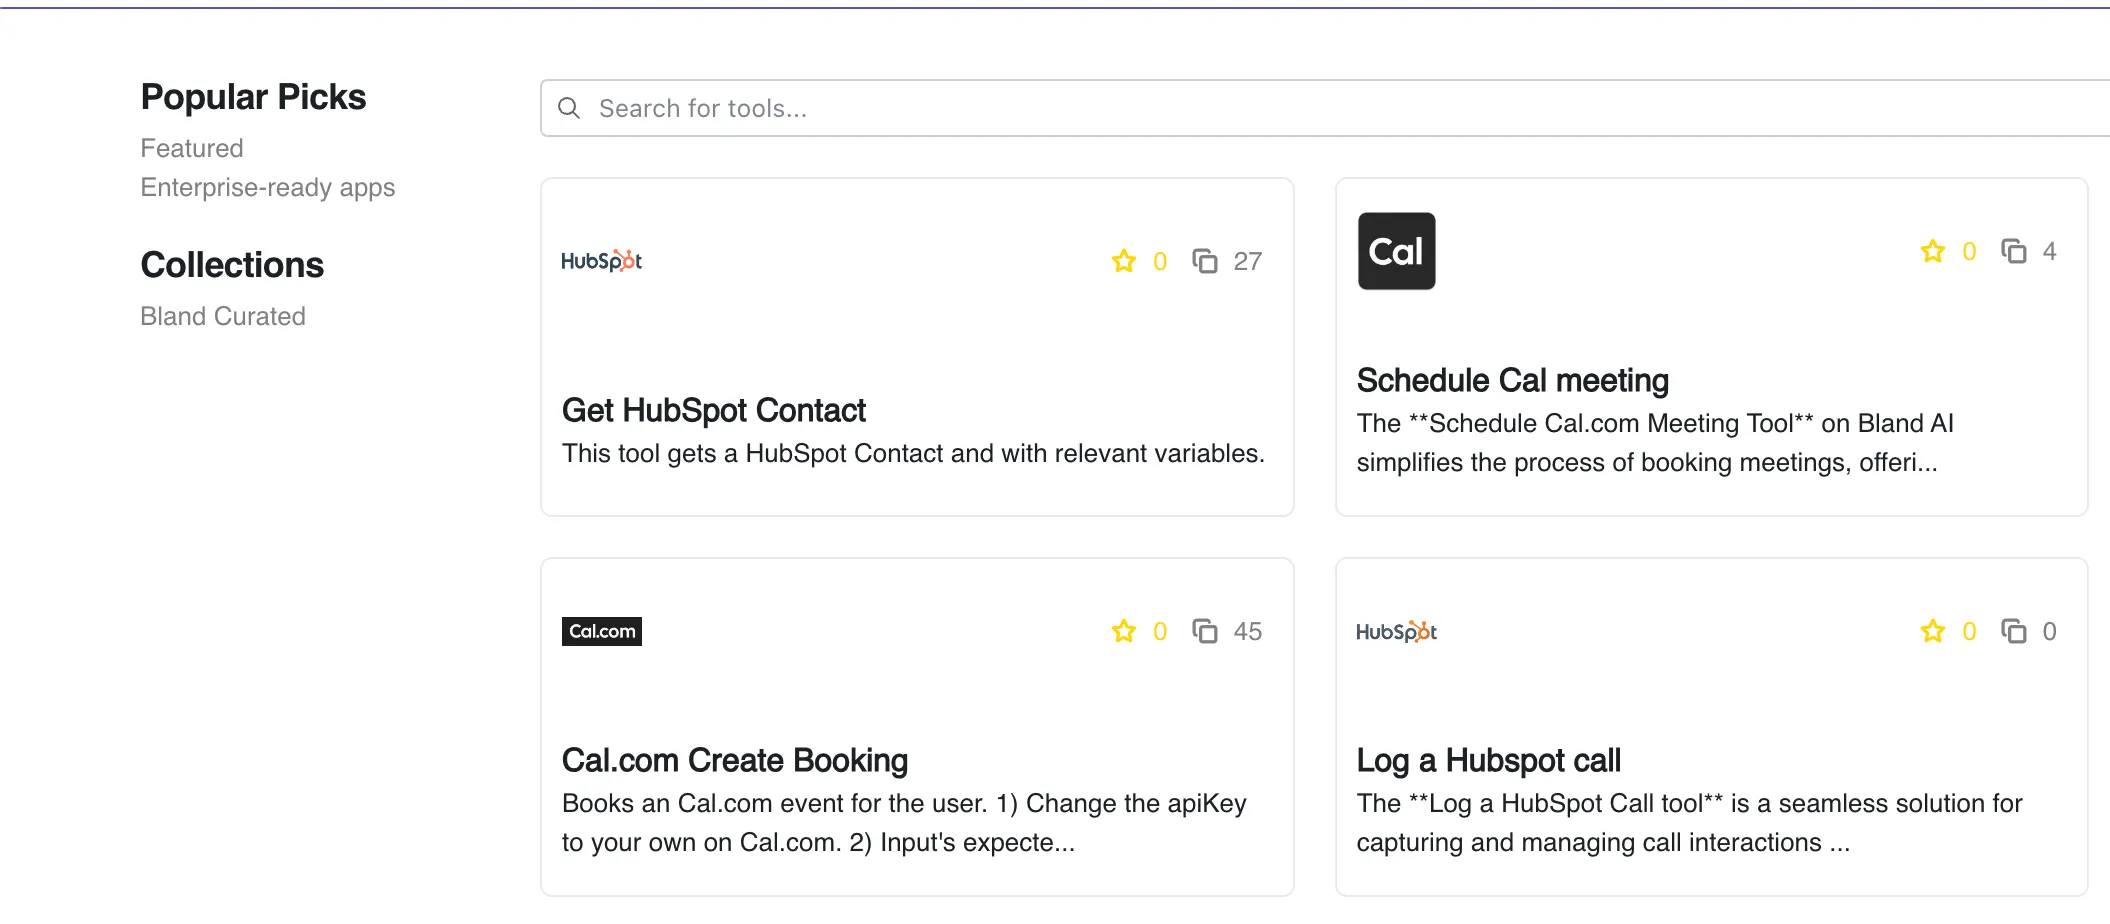Click Get HubSpot Contact description text
The image size is (2110, 924).
point(913,453)
